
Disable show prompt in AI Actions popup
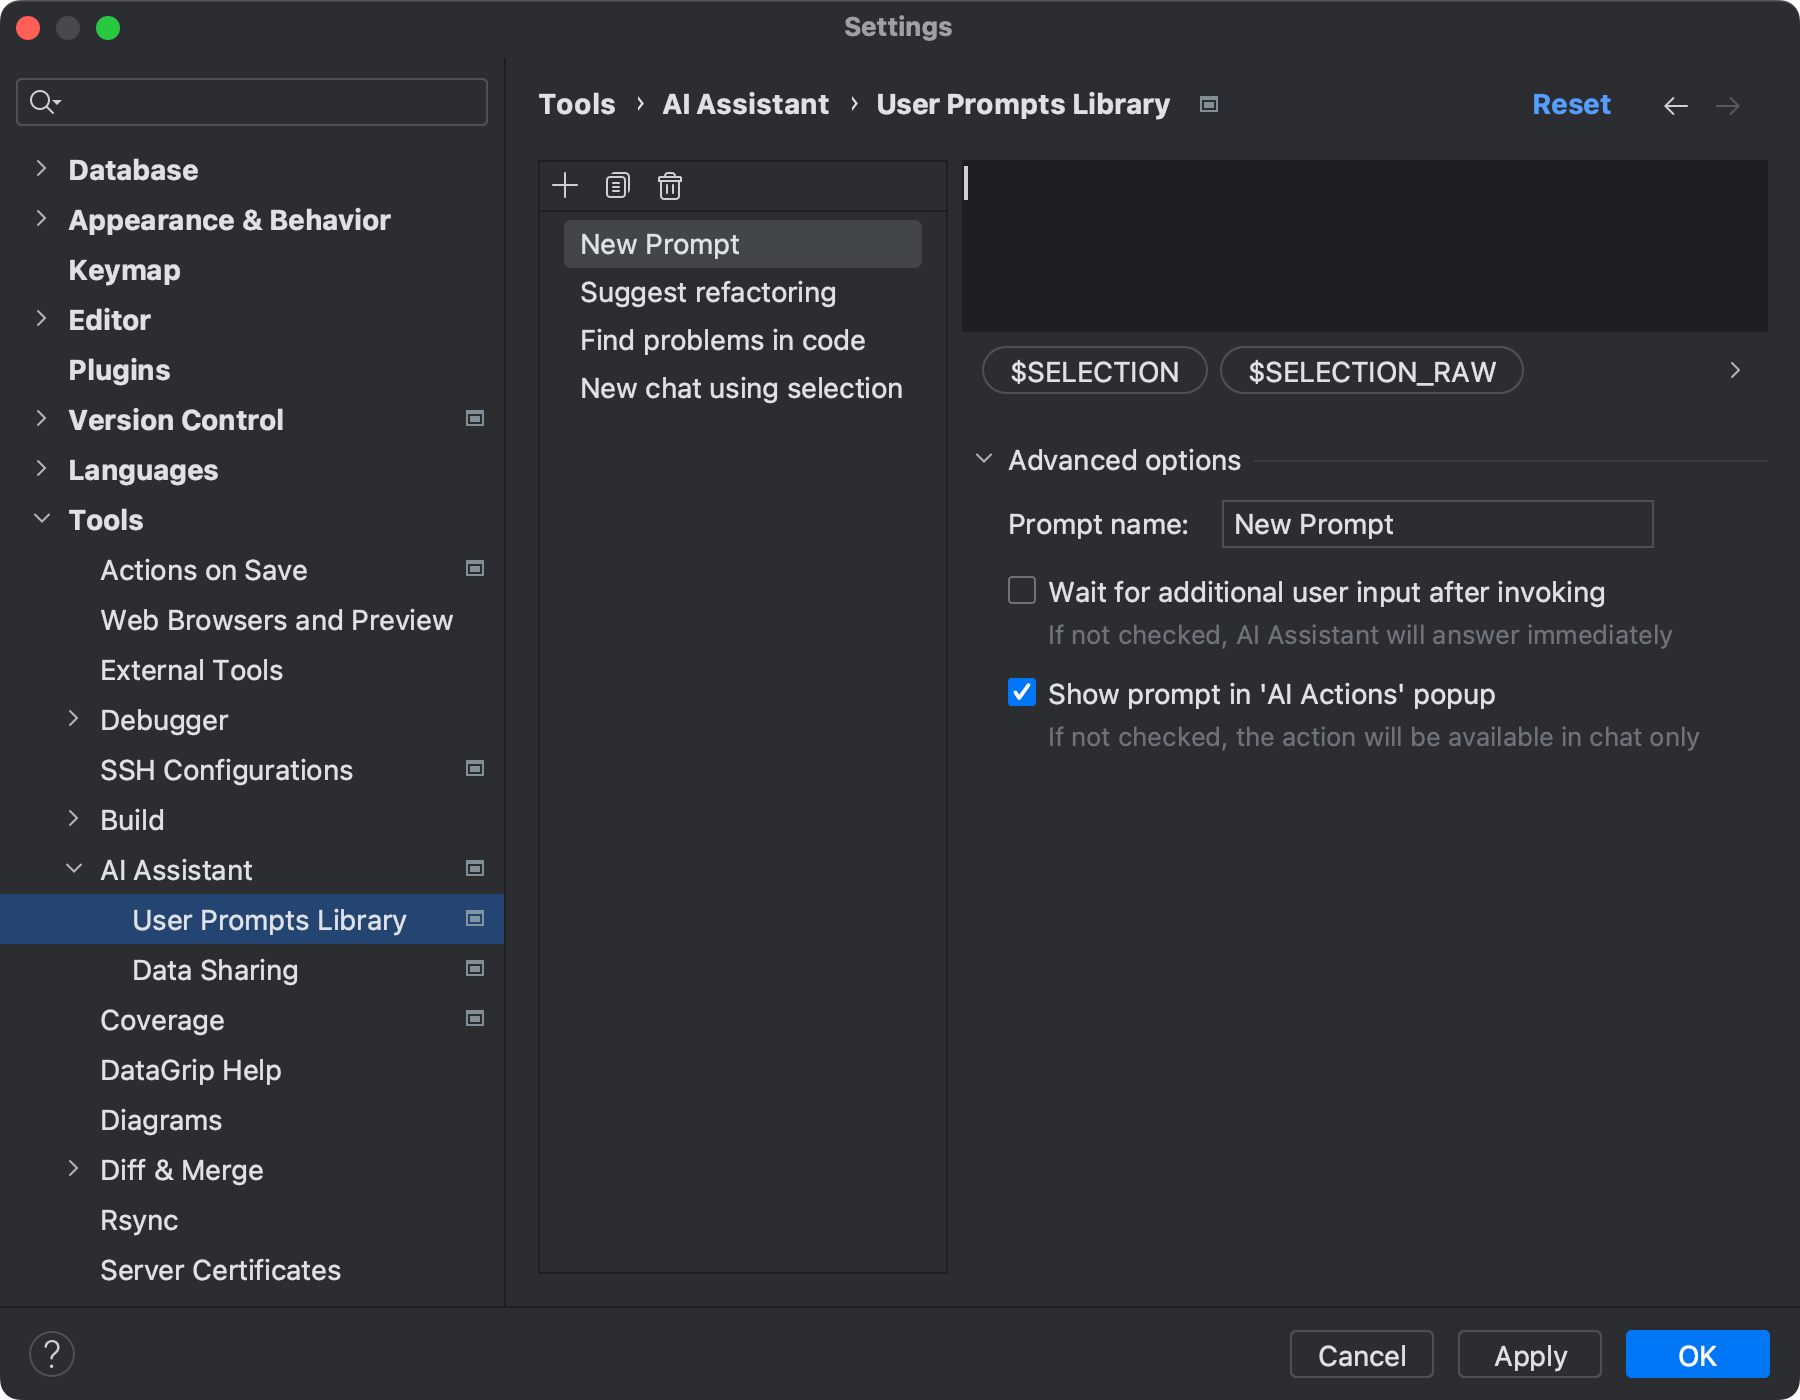pos(1021,693)
